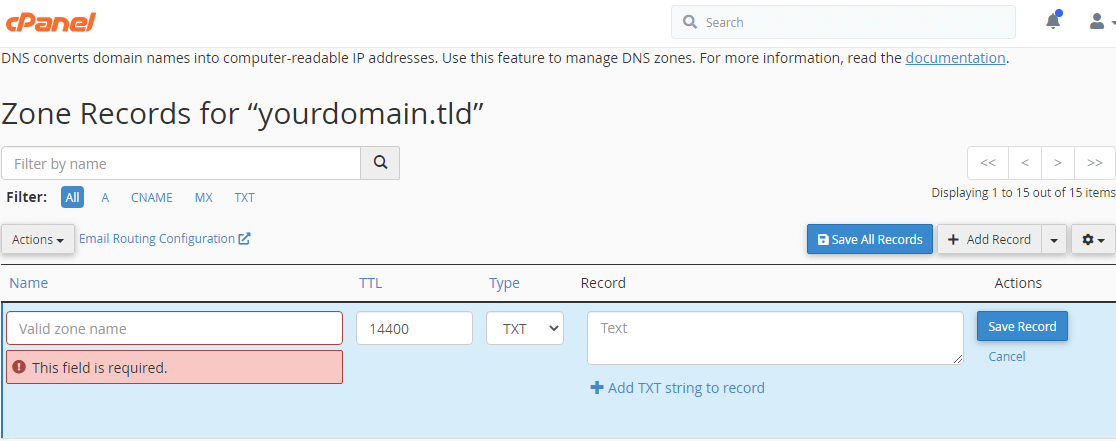Open the Actions dropdown menu
Screen dimensions: 1116x441
[x=38, y=240]
